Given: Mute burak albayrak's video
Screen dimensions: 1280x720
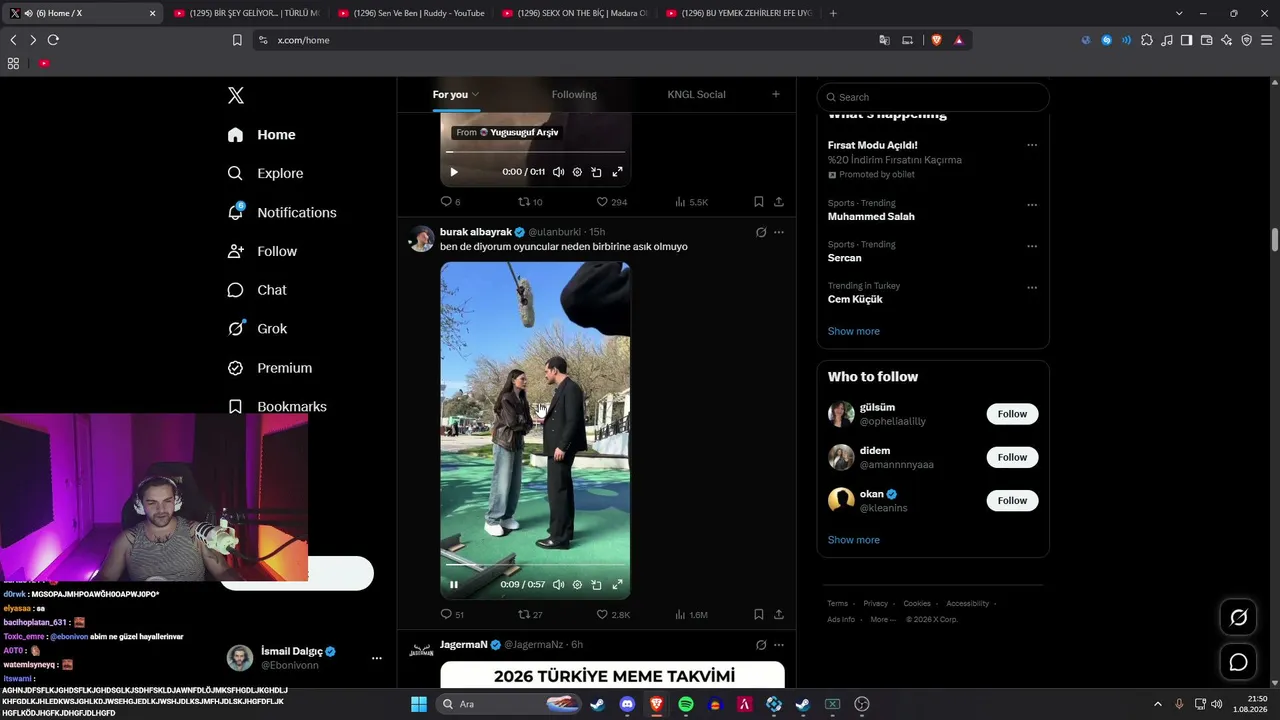Looking at the screenshot, I should (558, 585).
